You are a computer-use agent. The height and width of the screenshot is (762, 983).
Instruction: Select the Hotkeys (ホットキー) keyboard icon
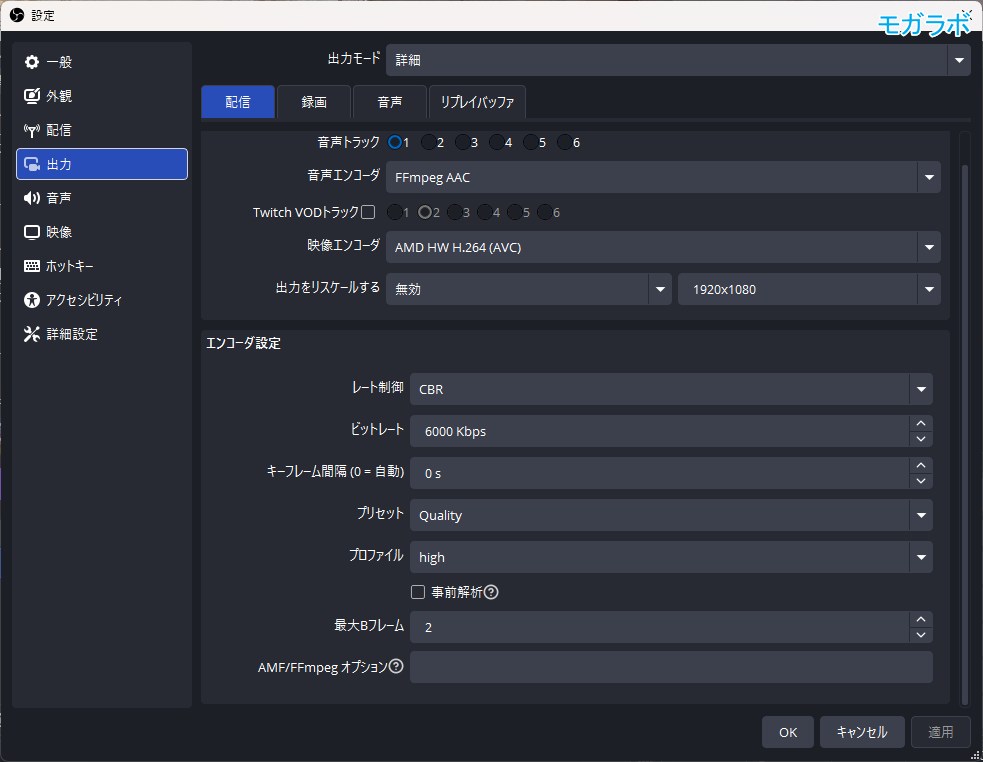[x=31, y=266]
